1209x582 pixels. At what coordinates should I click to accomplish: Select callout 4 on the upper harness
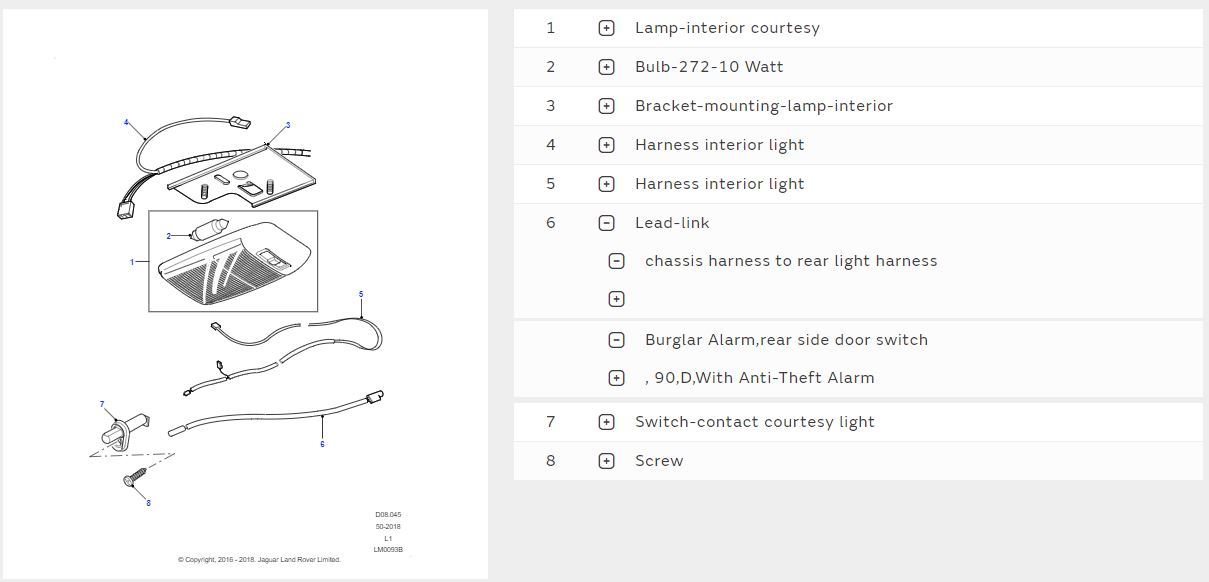126,123
